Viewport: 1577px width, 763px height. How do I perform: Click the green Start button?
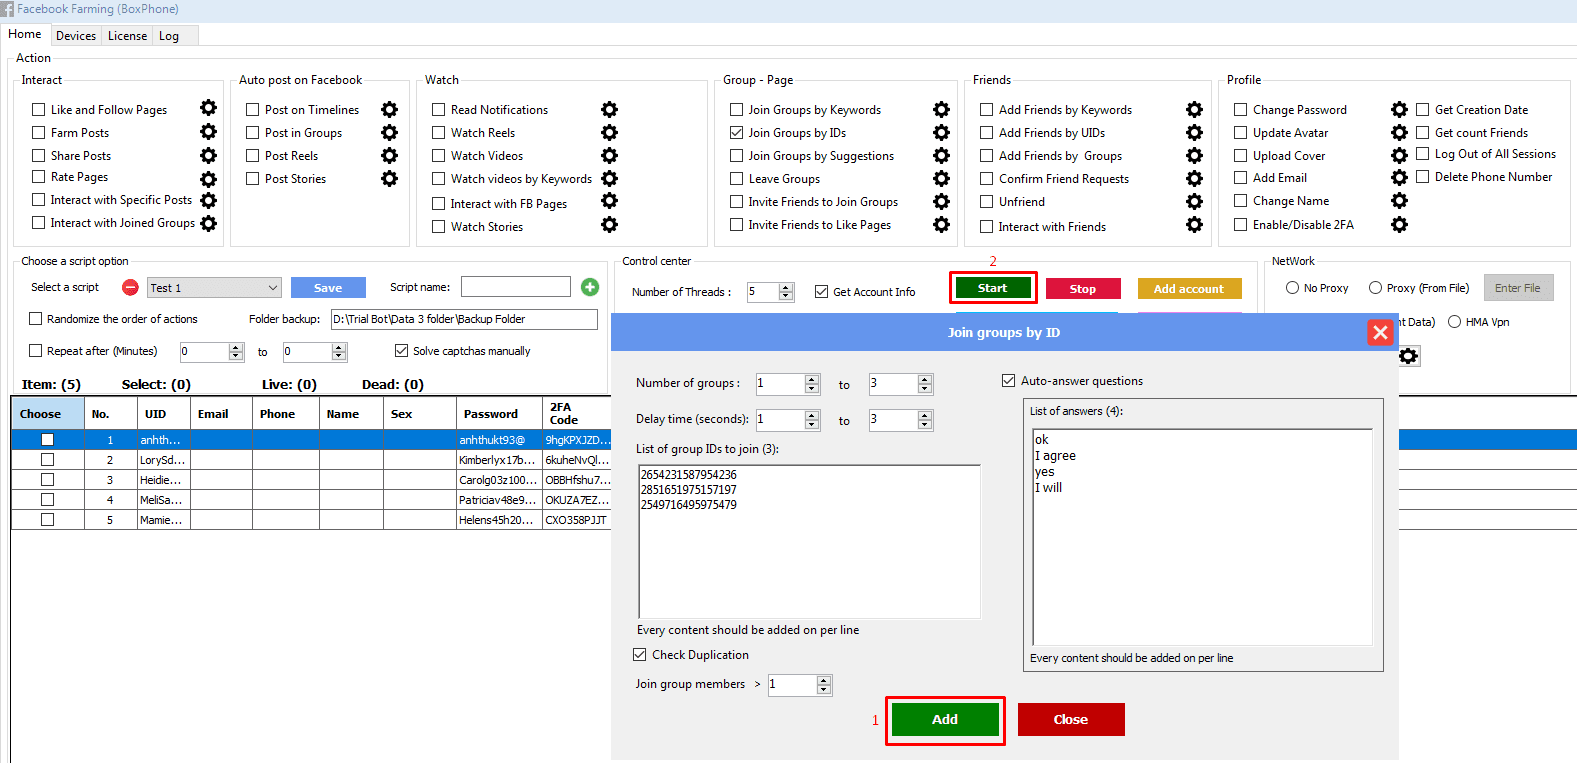pyautogui.click(x=992, y=288)
